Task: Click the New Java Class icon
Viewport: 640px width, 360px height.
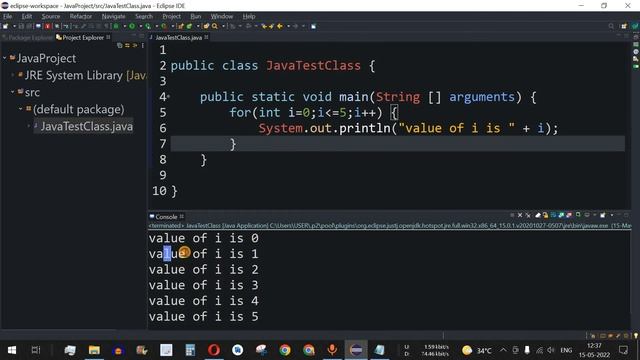Action: [189, 26]
